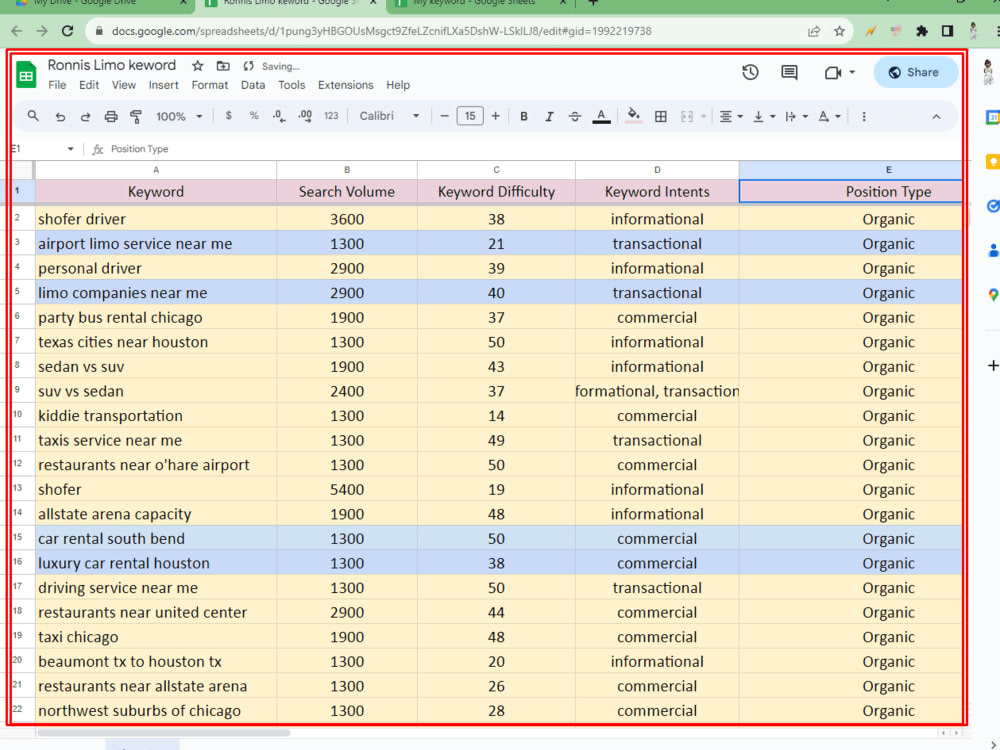Screen dimensions: 1000x750
Task: Open the more toolbar options menu
Action: pyautogui.click(x=864, y=117)
